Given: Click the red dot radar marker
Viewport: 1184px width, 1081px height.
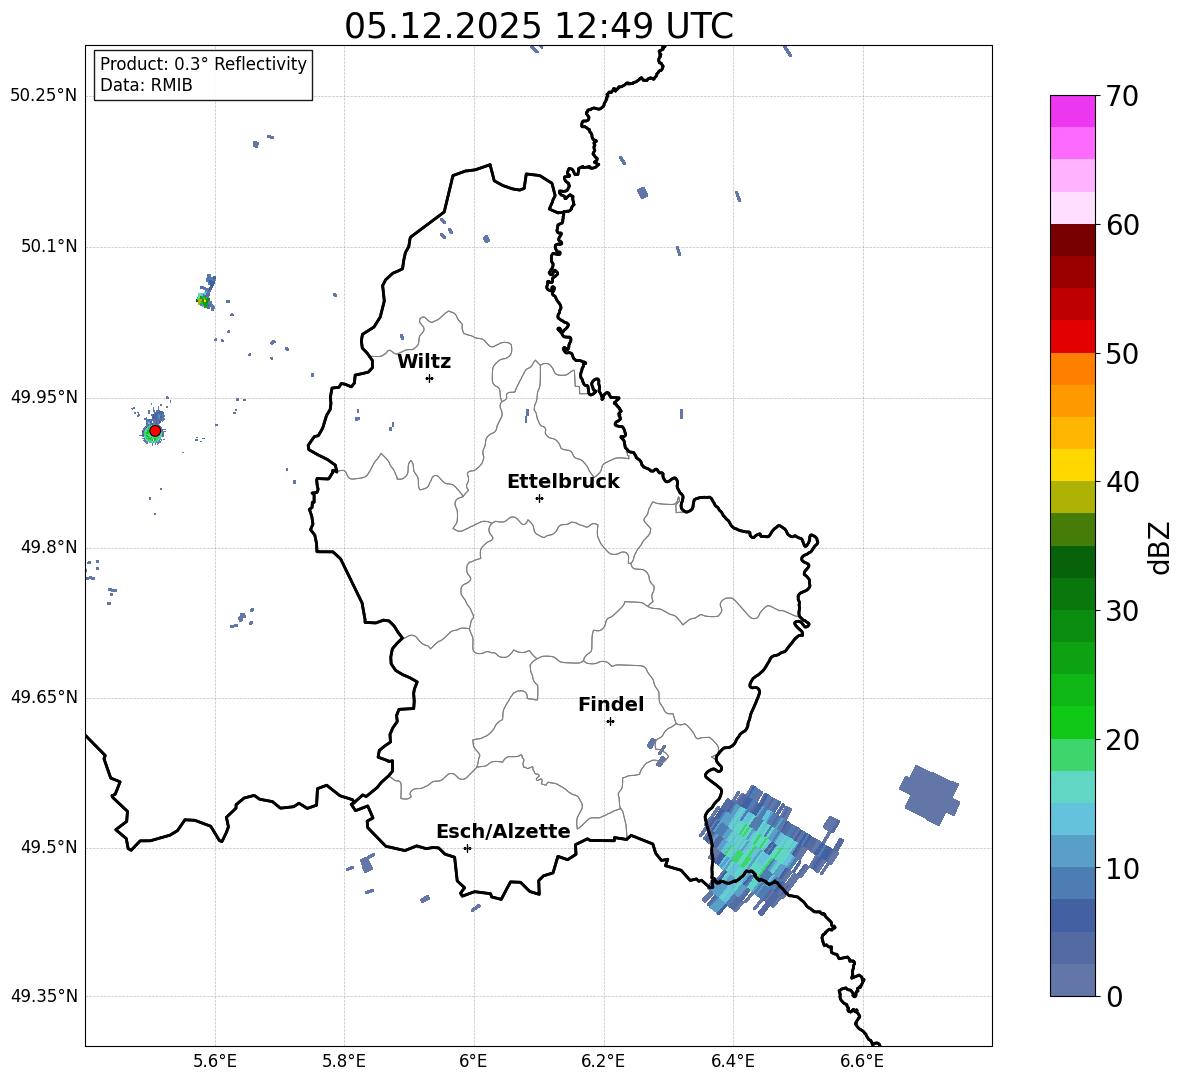Looking at the screenshot, I should tap(155, 431).
